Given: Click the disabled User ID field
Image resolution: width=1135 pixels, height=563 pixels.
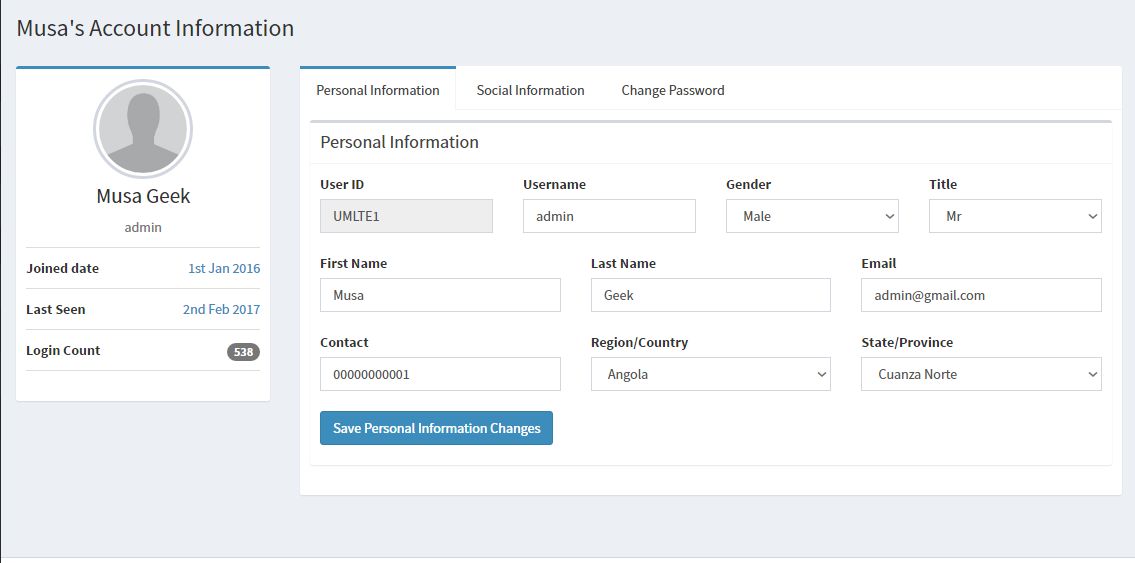Looking at the screenshot, I should (406, 216).
